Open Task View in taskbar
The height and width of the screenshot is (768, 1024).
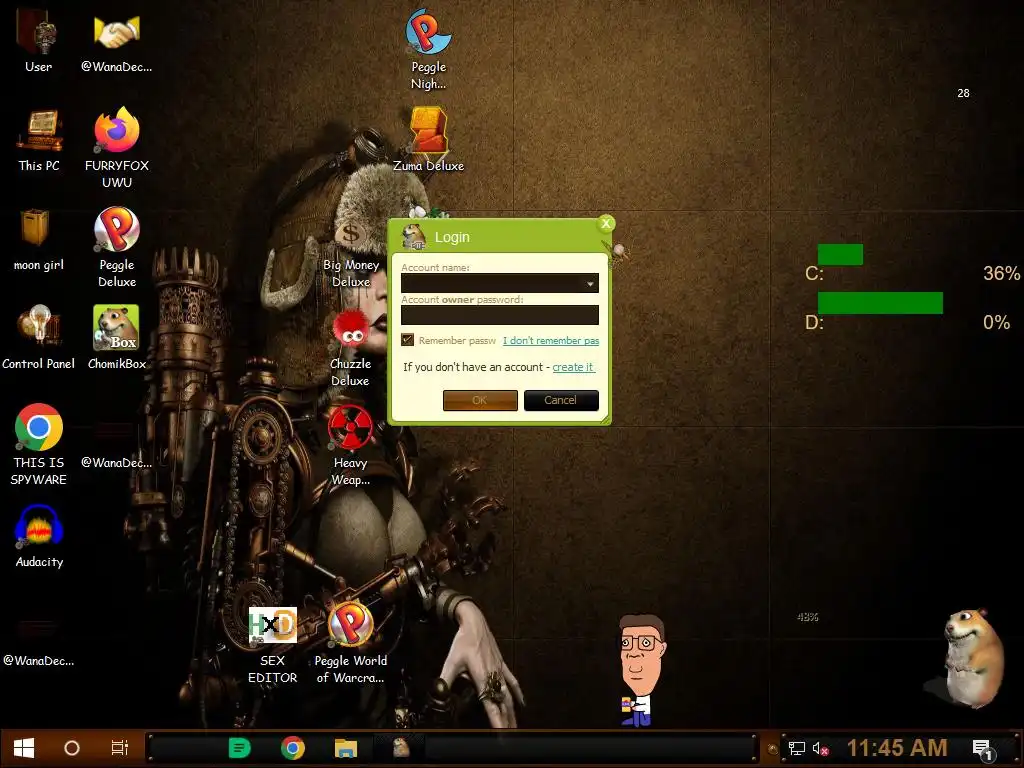tap(120, 748)
